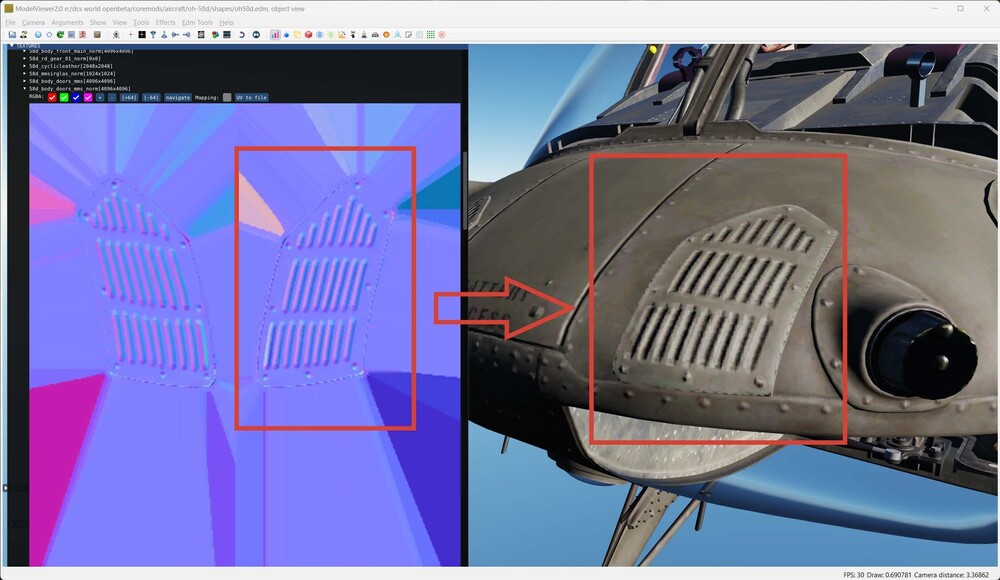Screen dimensions: 1000x580
Task: Disable the green G channel checkbox
Action: (64, 97)
